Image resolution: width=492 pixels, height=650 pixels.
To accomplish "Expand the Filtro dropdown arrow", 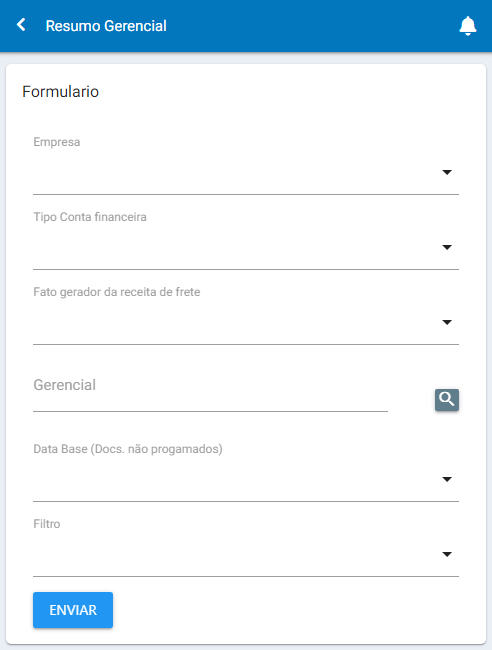I will pos(447,554).
